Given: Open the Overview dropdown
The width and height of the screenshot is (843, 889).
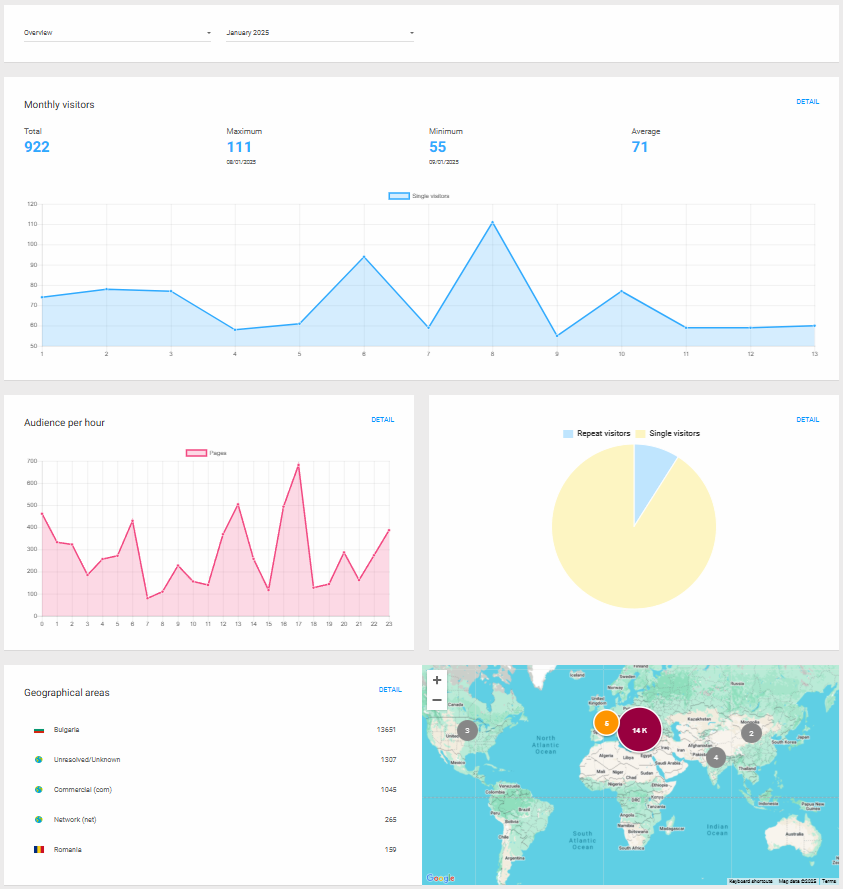Looking at the screenshot, I should 117,33.
